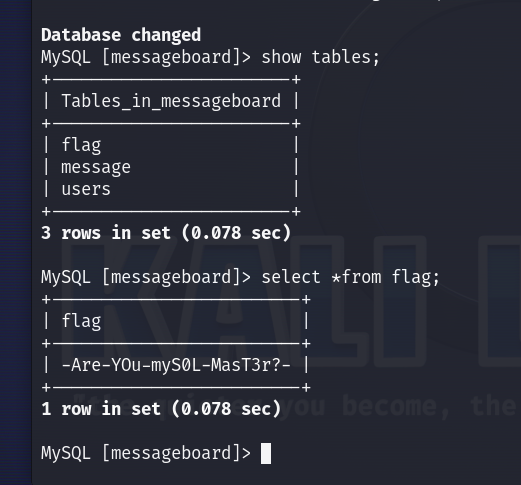
Task: Click the first MySQL [messageboard]> prompt
Action: 146,57
